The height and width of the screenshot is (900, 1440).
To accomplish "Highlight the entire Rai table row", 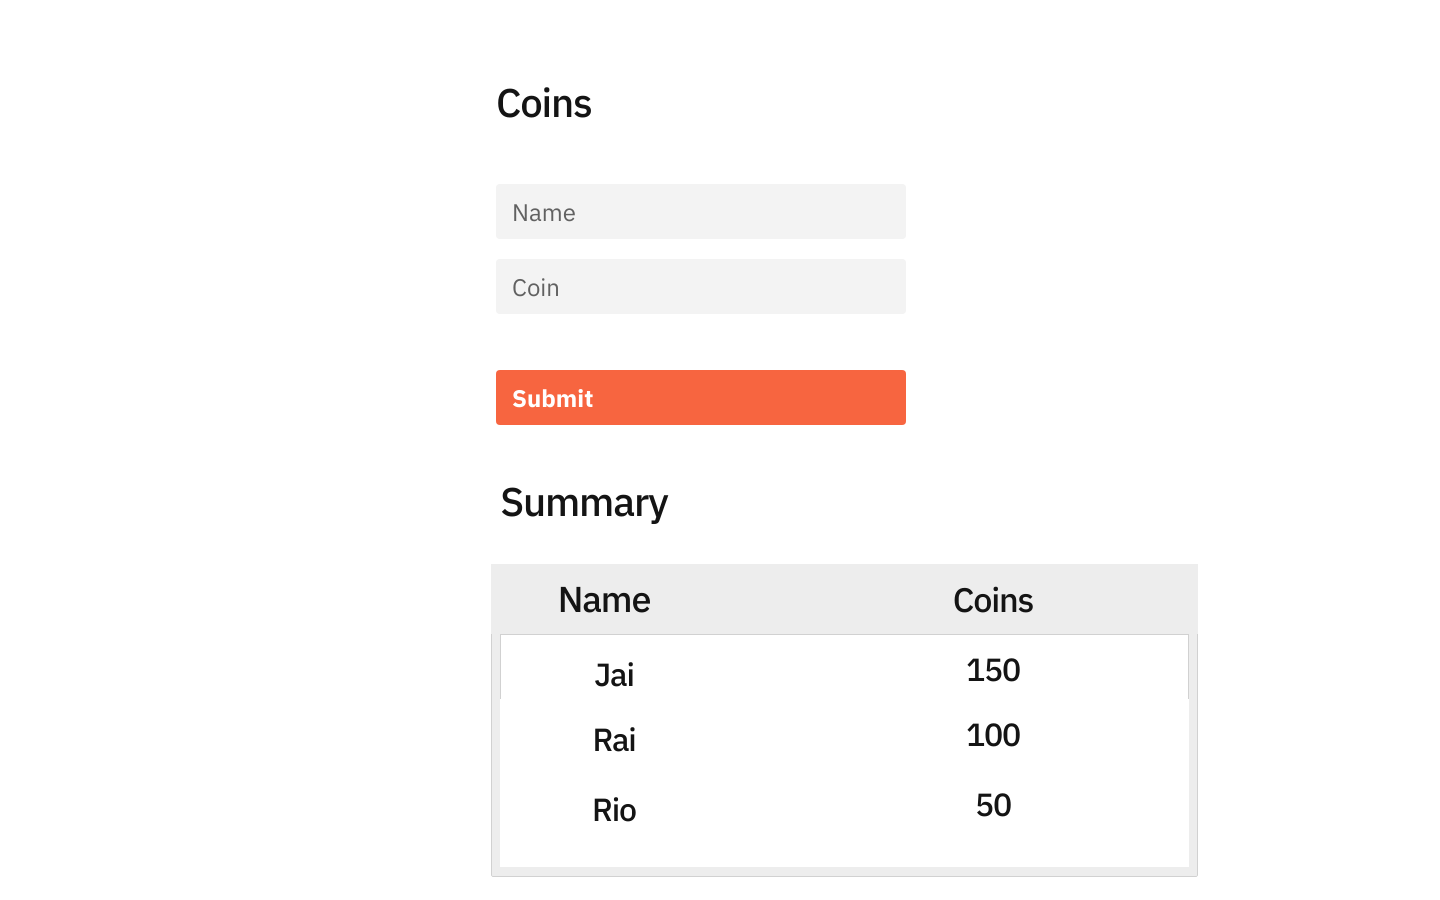I will coord(800,738).
